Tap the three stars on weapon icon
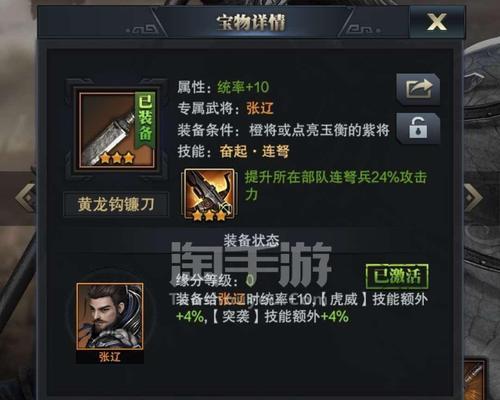The height and width of the screenshot is (400, 500). [x=117, y=158]
